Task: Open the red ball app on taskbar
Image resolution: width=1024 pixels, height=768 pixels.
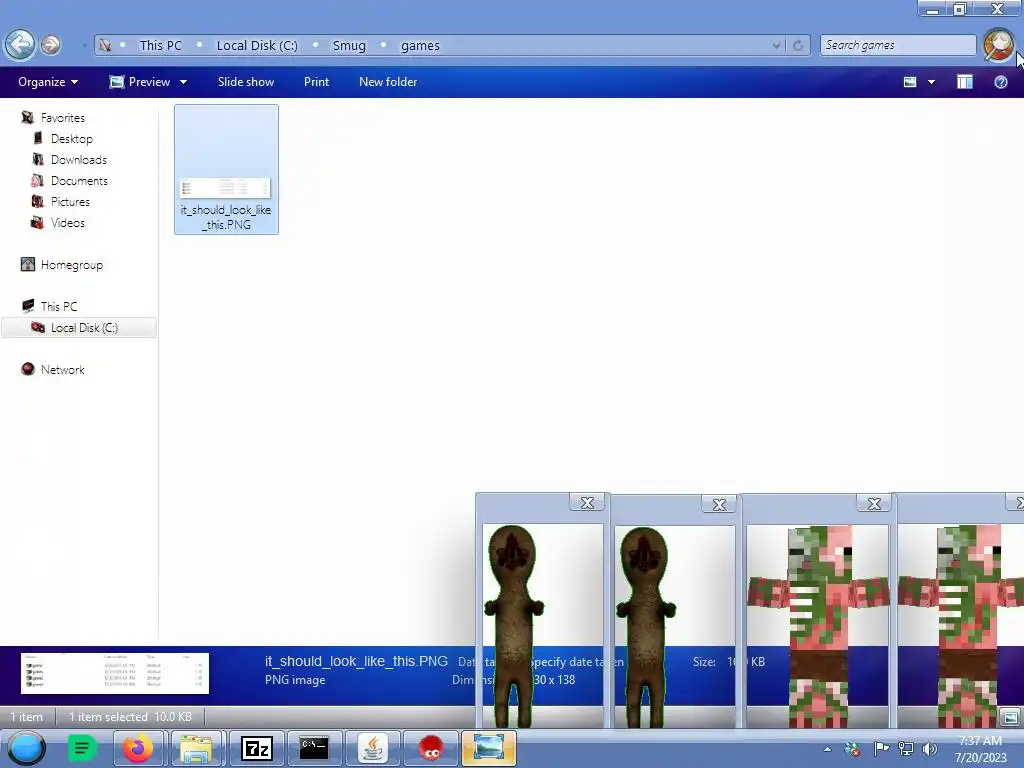Action: tap(430, 748)
